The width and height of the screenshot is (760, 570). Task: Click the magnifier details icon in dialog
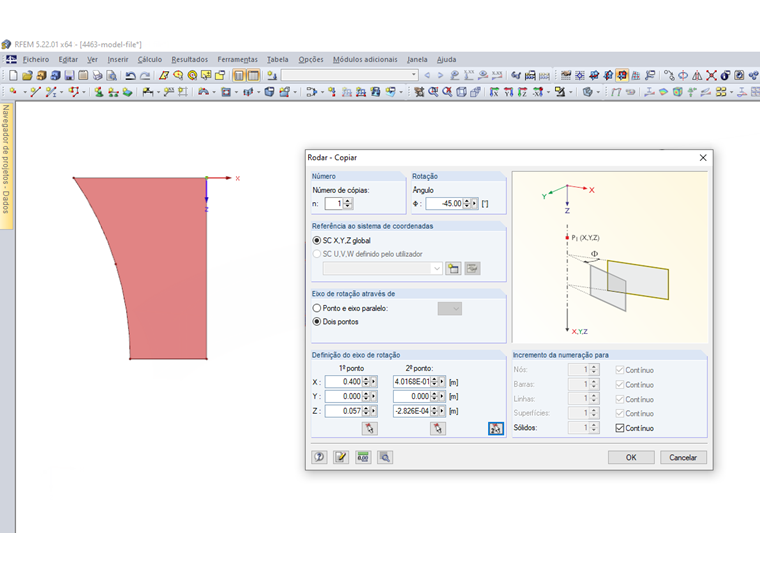tap(385, 457)
